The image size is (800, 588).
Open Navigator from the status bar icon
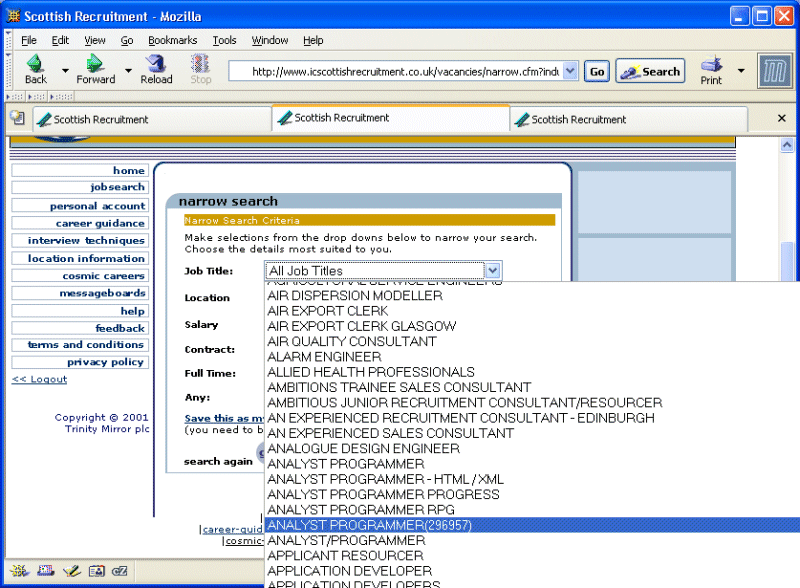[x=19, y=571]
